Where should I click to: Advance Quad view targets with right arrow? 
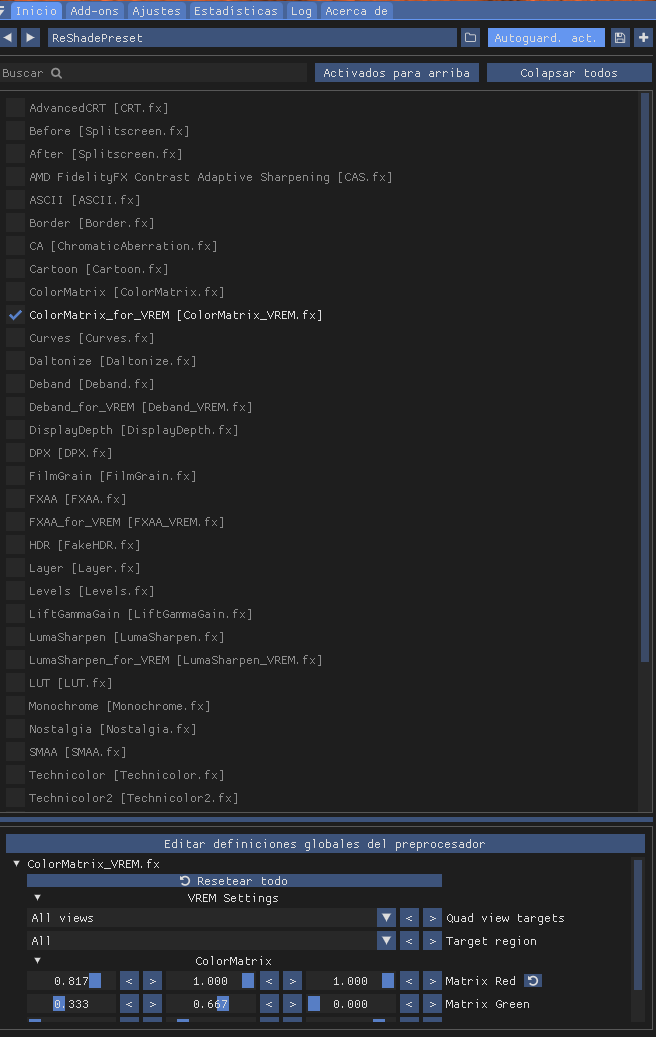(x=432, y=918)
